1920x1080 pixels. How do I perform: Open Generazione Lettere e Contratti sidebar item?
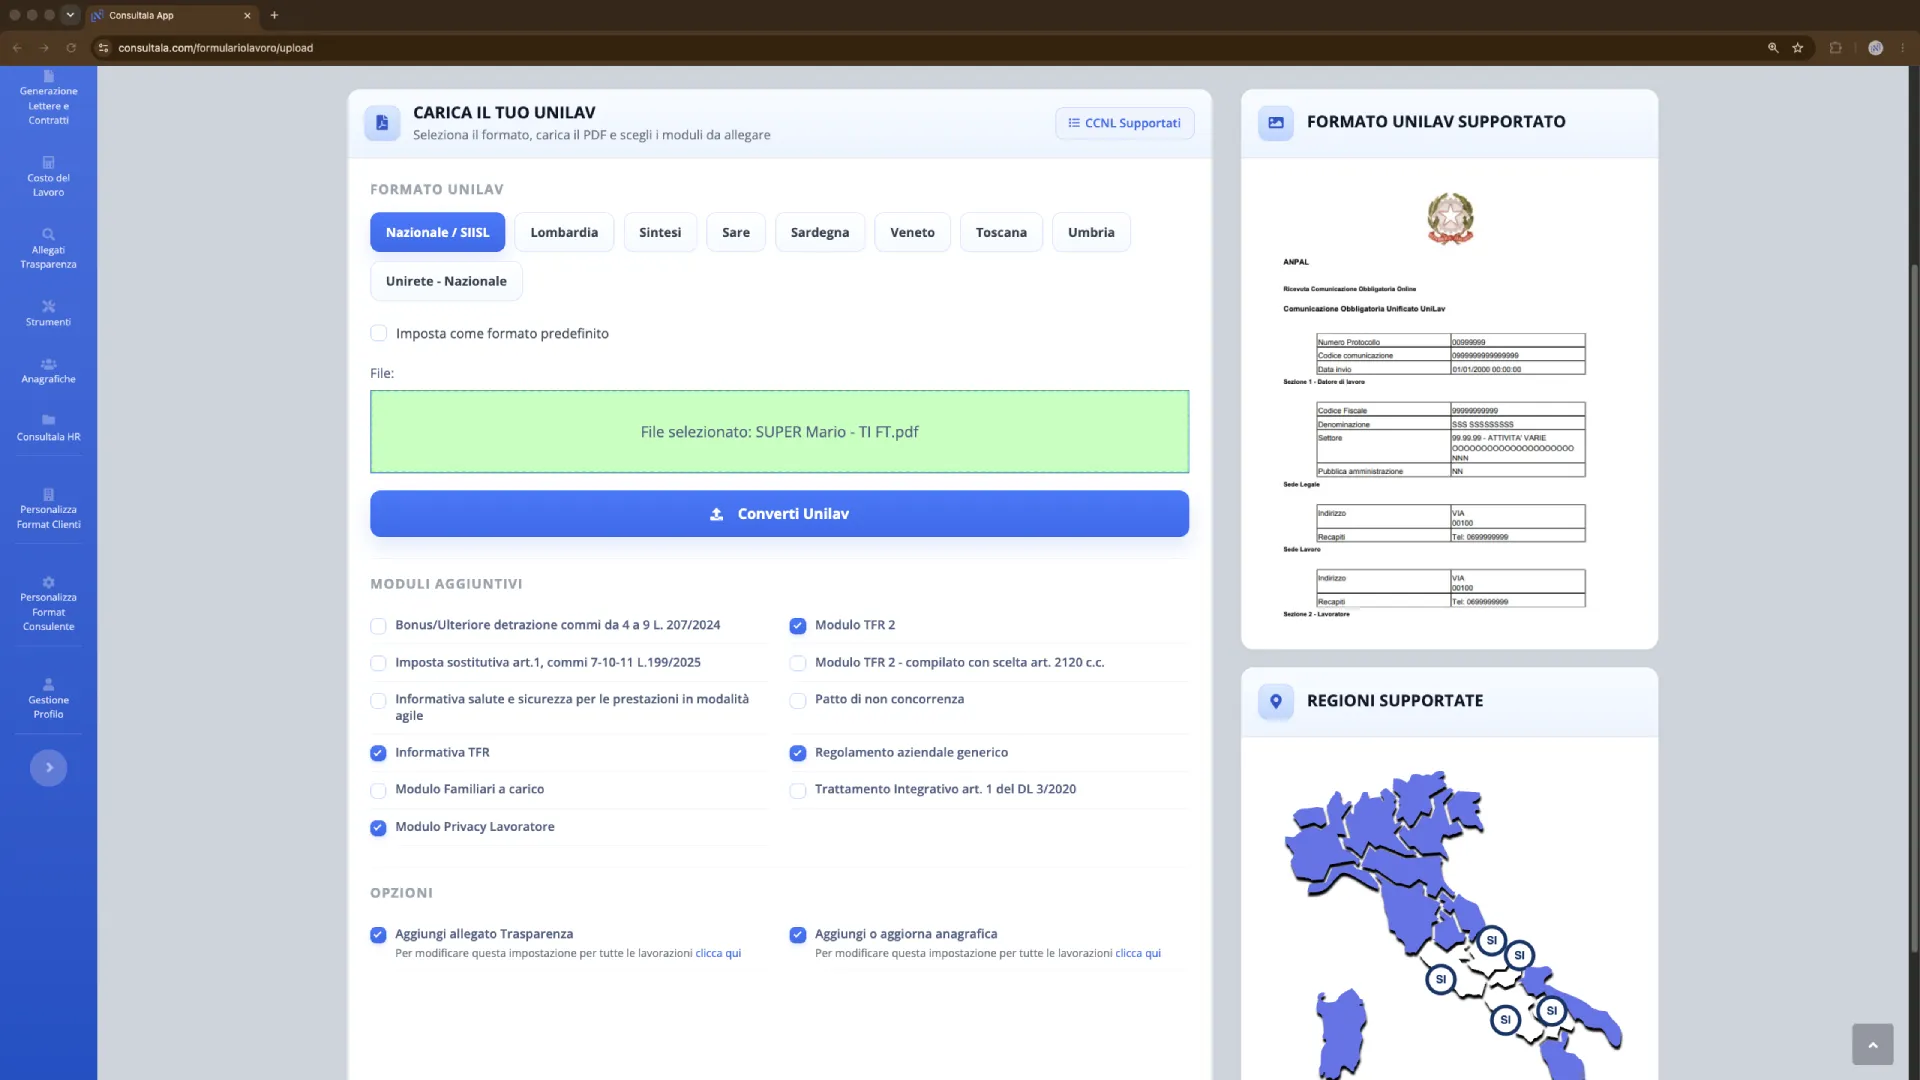click(48, 98)
